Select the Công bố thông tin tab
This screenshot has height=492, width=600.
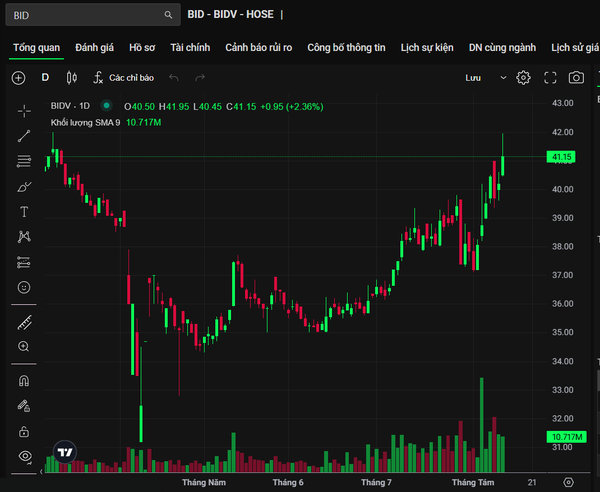346,47
